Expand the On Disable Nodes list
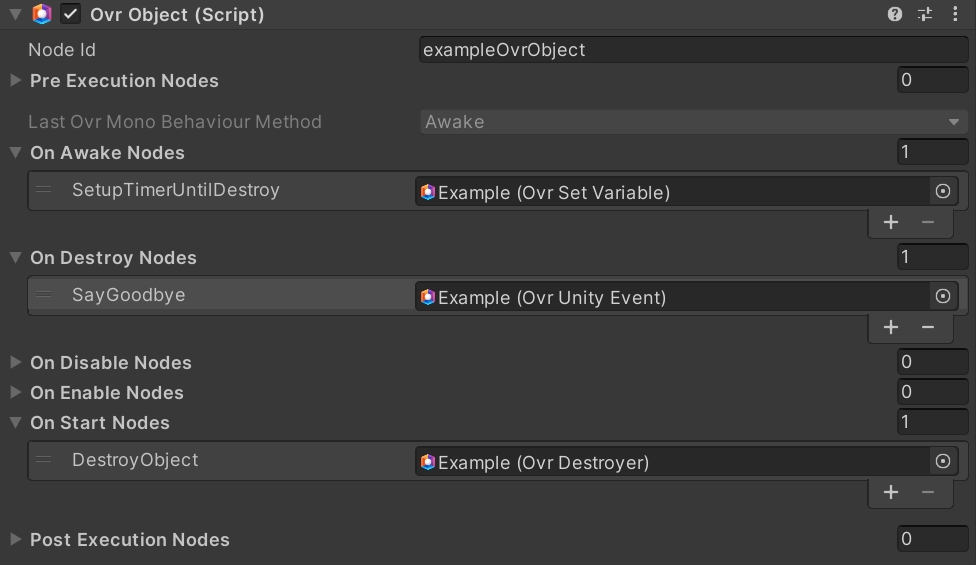 point(15,362)
